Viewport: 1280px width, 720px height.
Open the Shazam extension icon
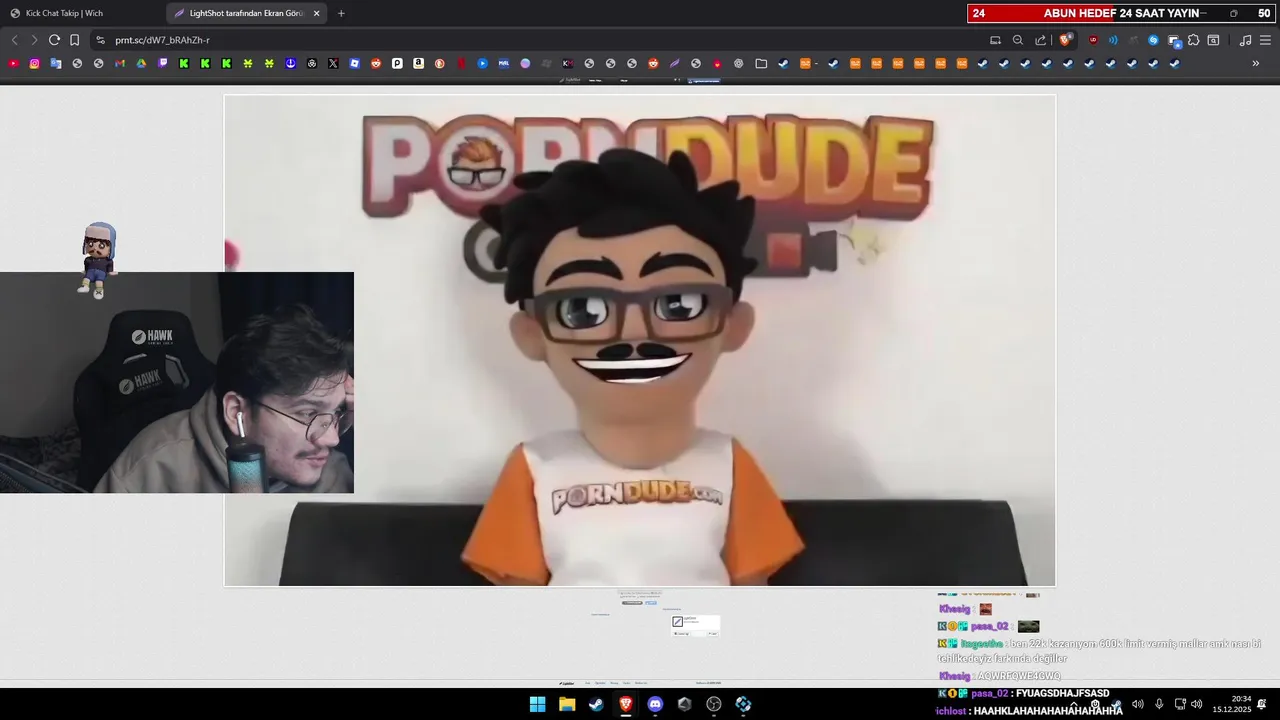coord(1153,40)
